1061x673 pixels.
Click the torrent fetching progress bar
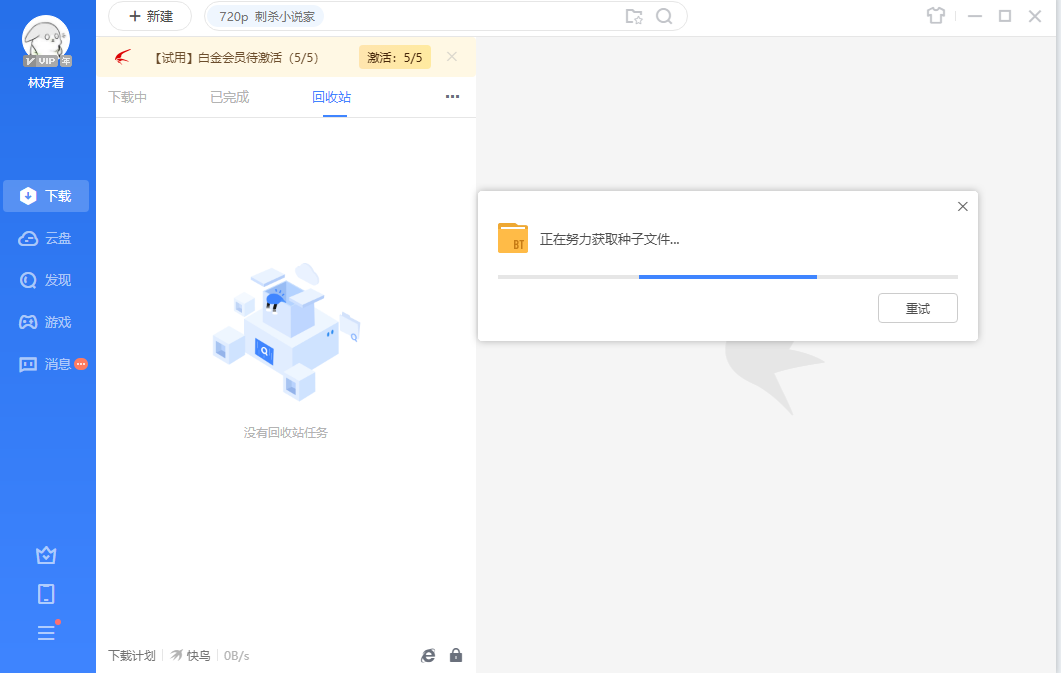tap(727, 276)
